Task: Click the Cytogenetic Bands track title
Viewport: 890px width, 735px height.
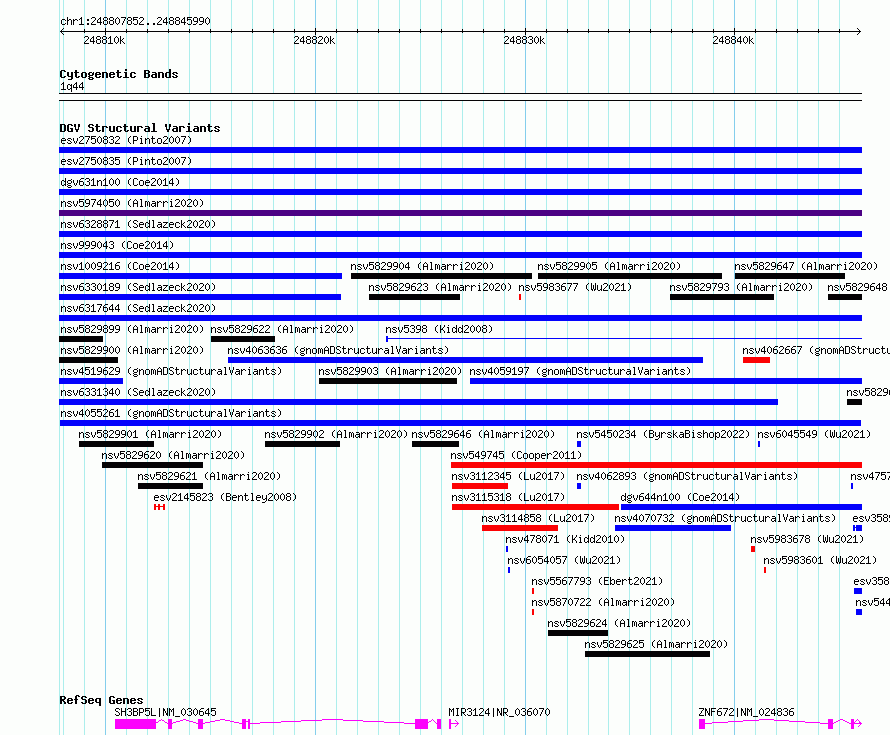Action: point(119,74)
